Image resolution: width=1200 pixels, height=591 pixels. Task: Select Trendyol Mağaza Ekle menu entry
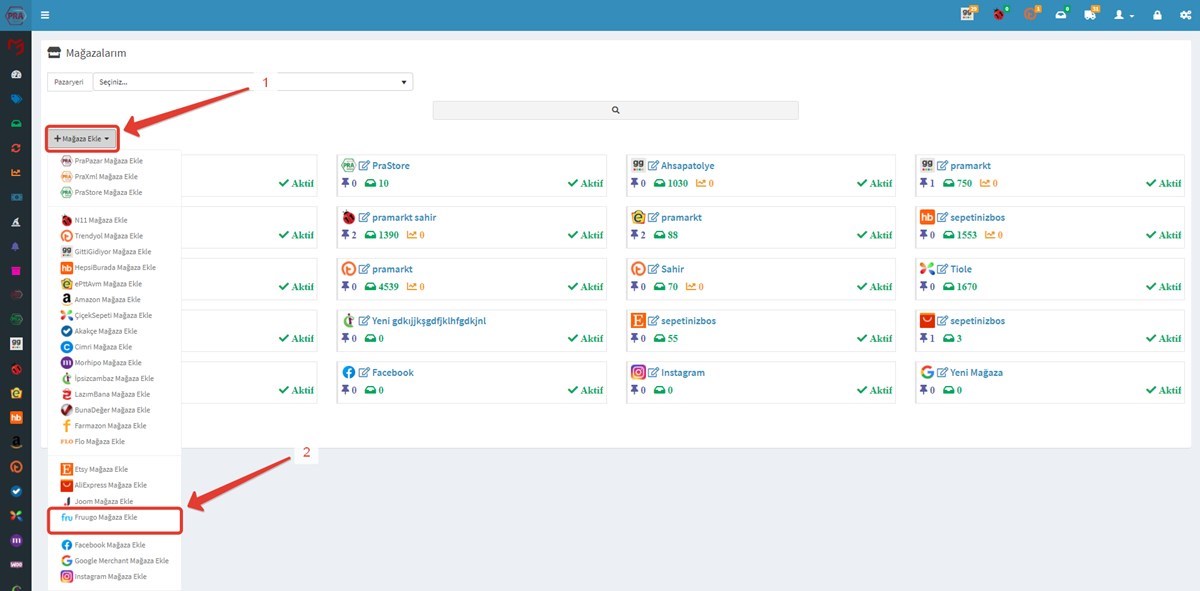(x=109, y=236)
